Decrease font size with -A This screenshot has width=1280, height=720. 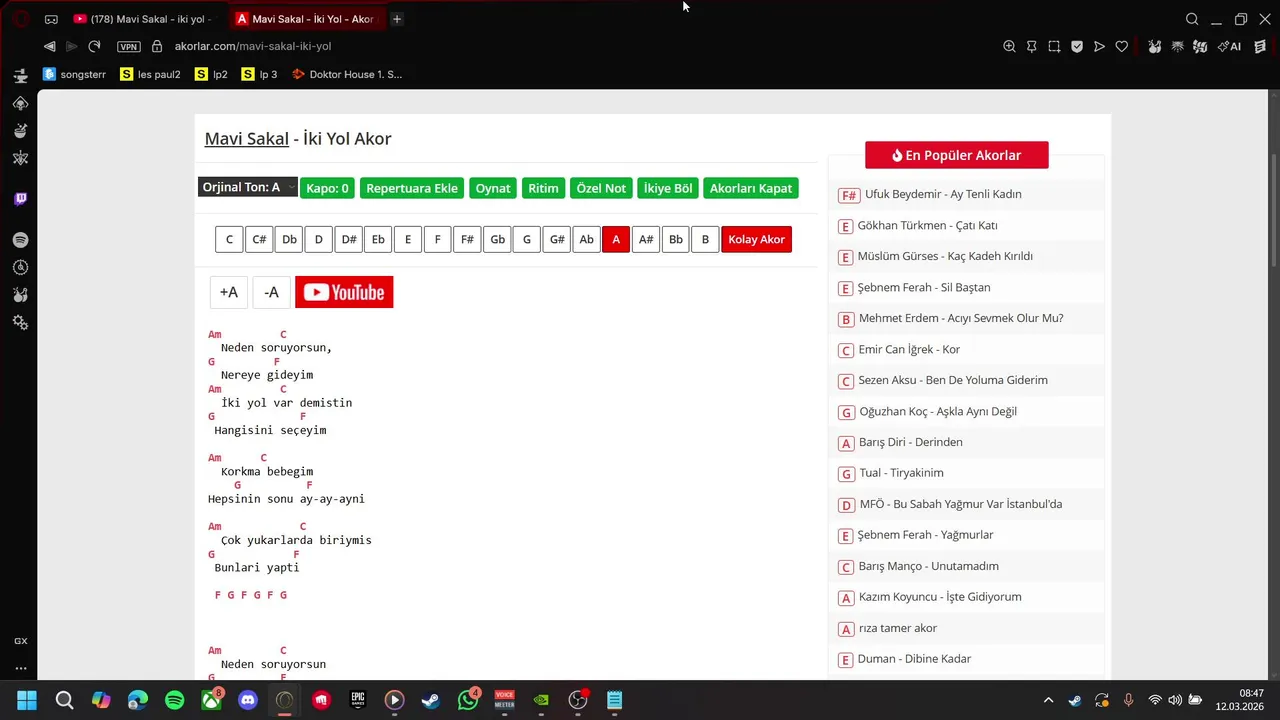pyautogui.click(x=271, y=292)
